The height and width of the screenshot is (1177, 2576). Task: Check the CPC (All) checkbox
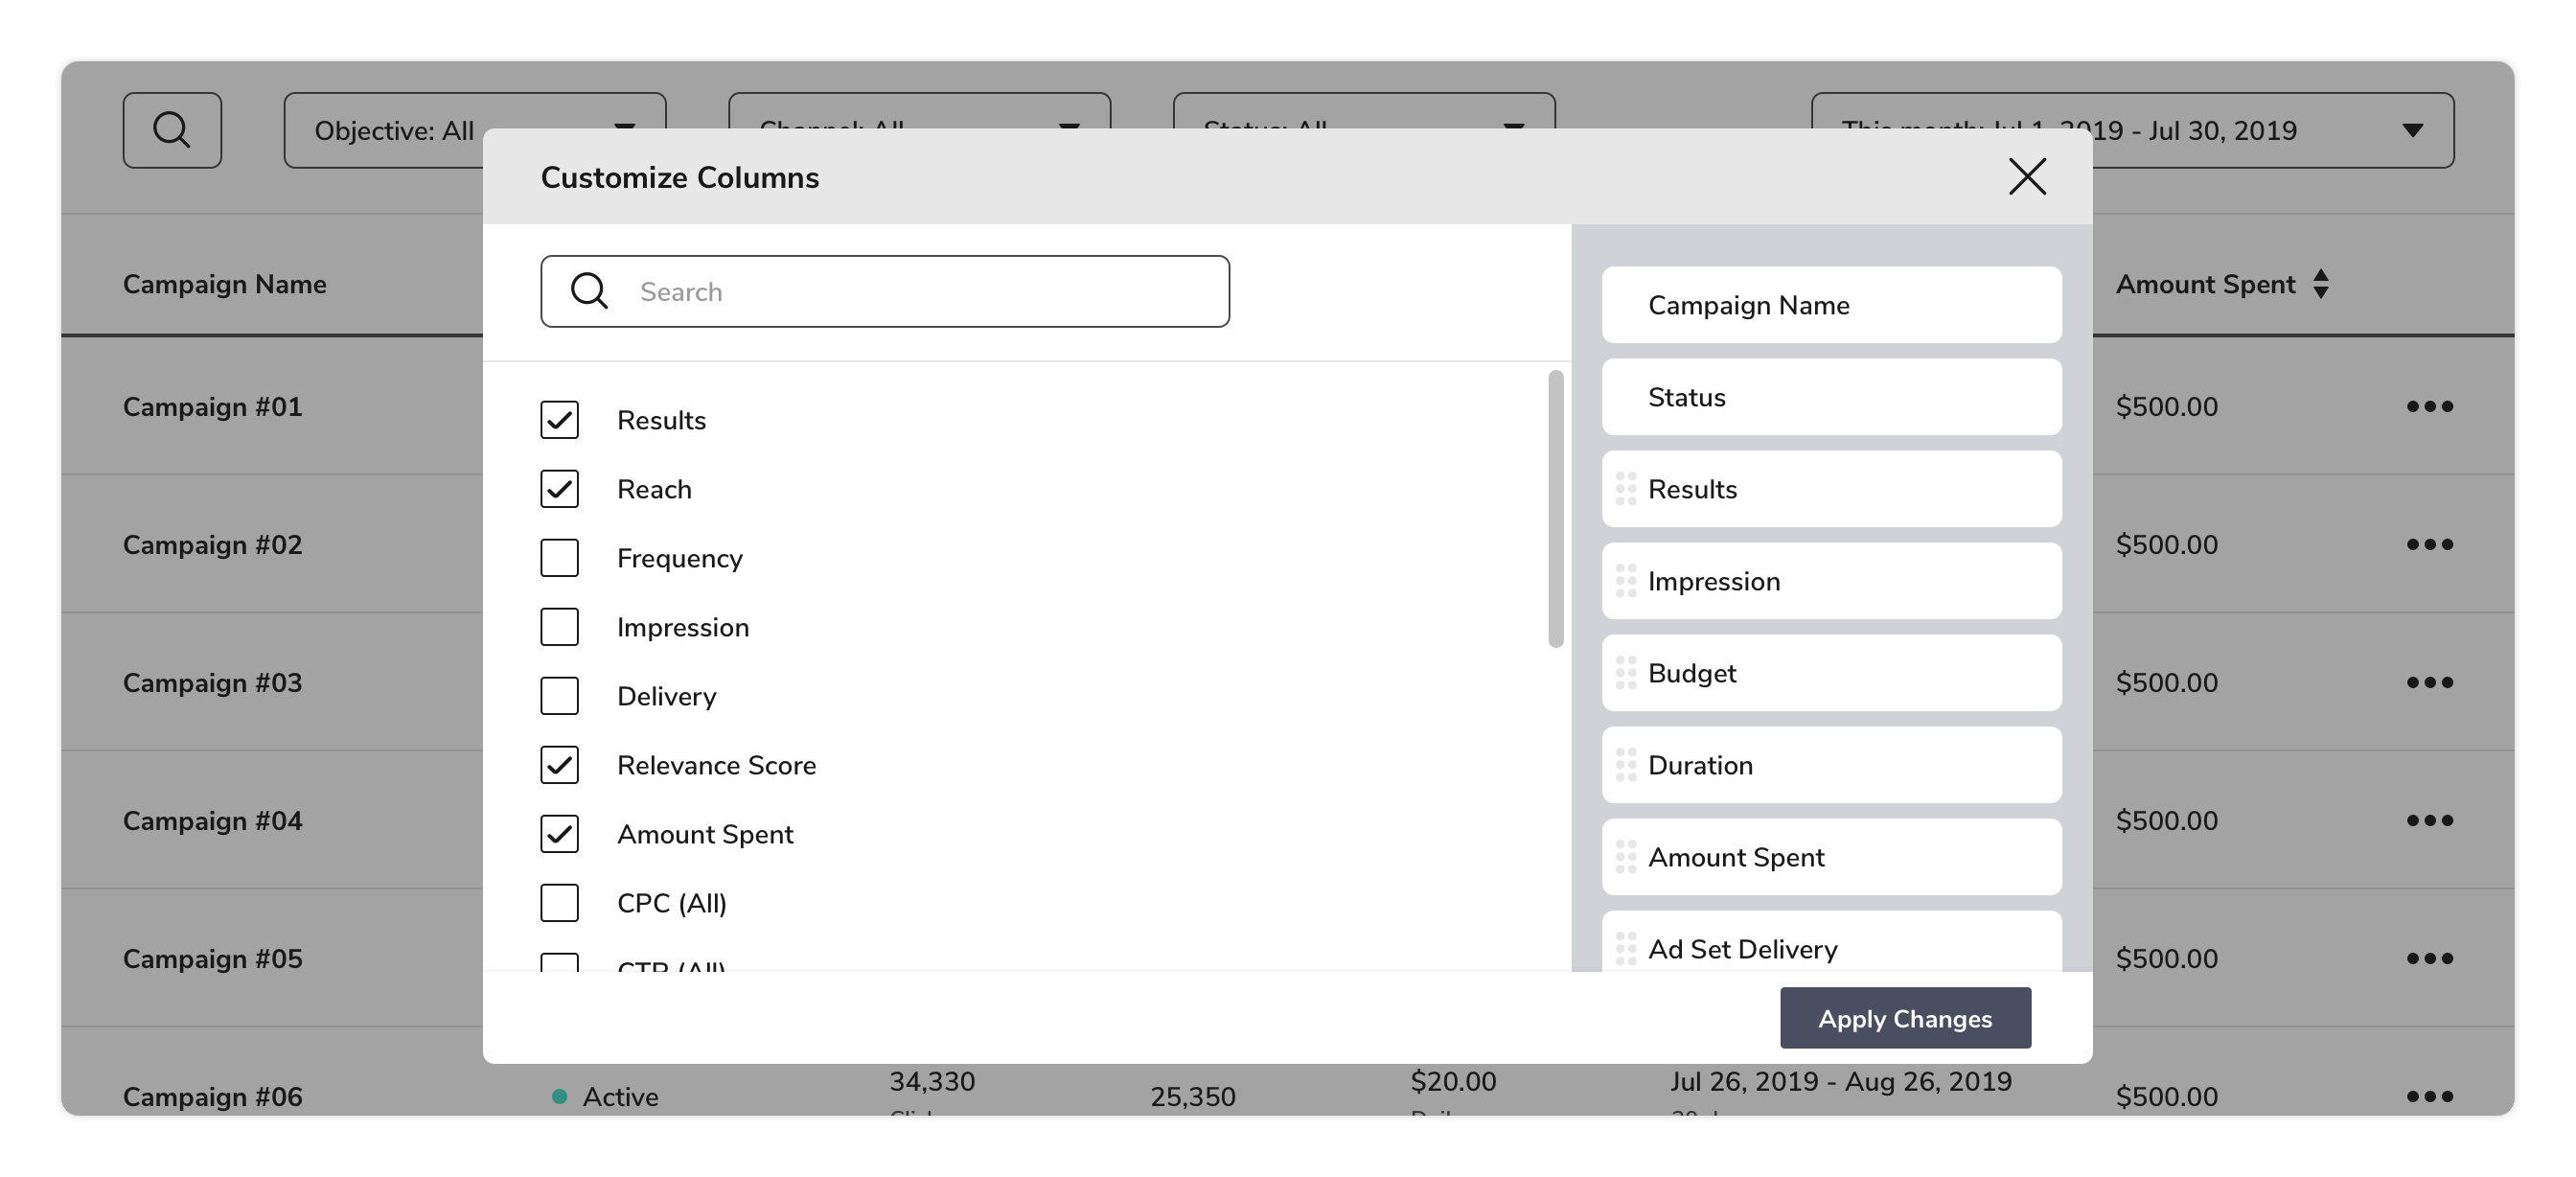(x=559, y=903)
